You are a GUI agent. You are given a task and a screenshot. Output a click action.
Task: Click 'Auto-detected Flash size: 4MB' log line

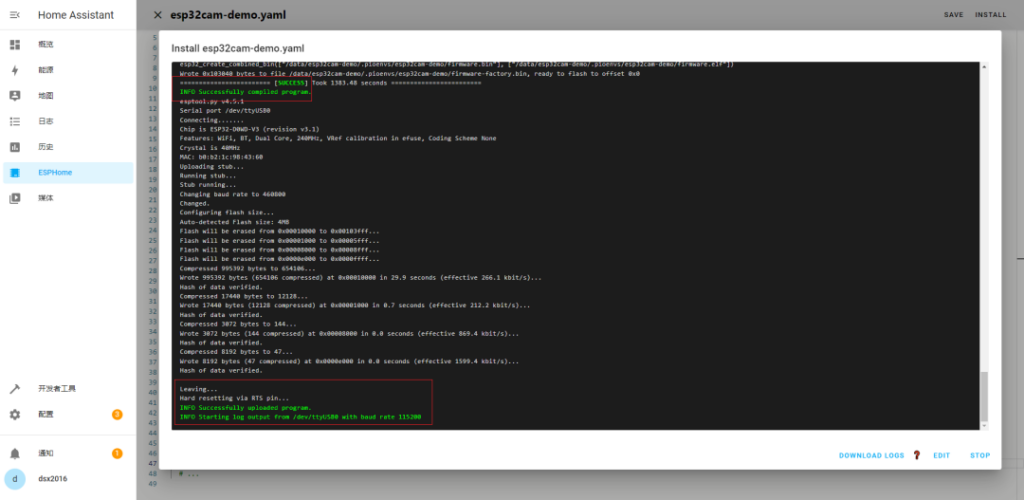pos(234,222)
